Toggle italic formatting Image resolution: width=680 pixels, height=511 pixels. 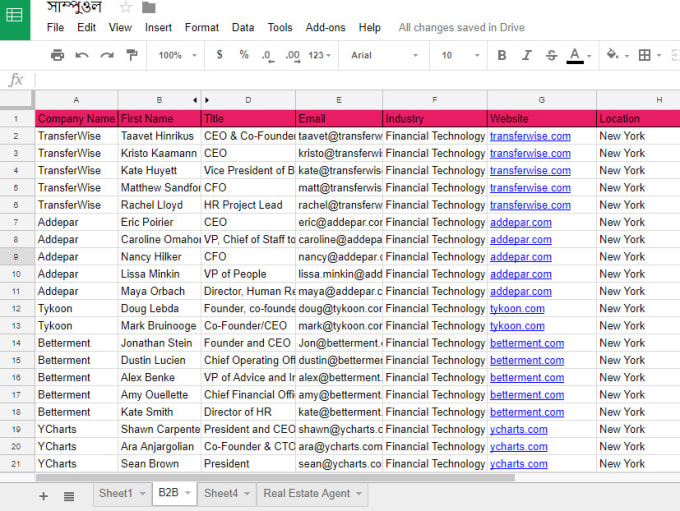pyautogui.click(x=526, y=55)
